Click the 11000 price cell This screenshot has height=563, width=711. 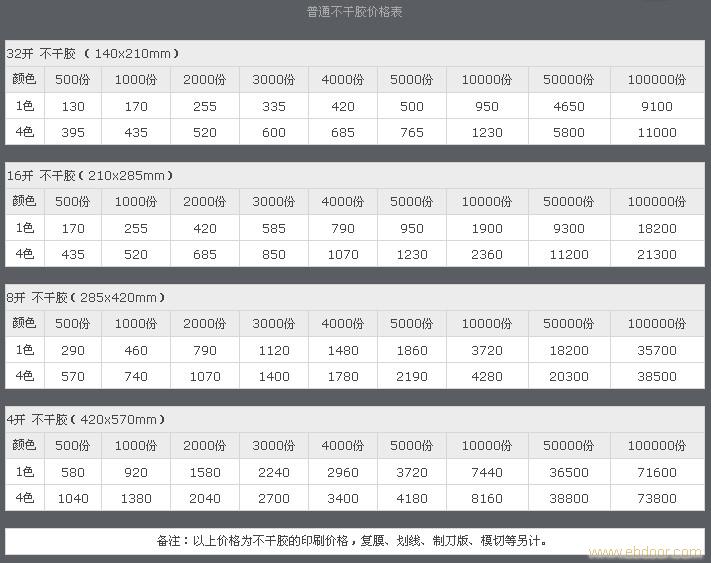tap(656, 132)
